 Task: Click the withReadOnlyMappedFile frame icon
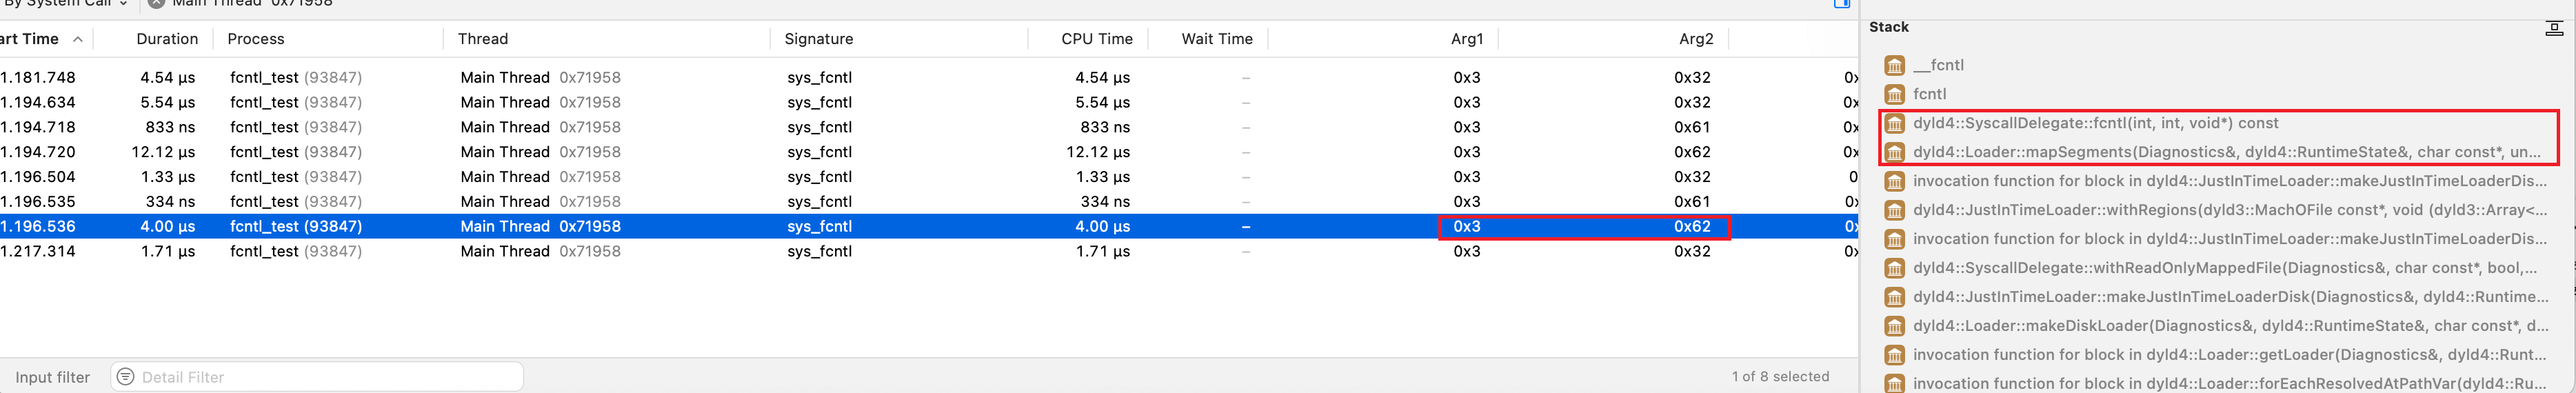click(x=1894, y=268)
